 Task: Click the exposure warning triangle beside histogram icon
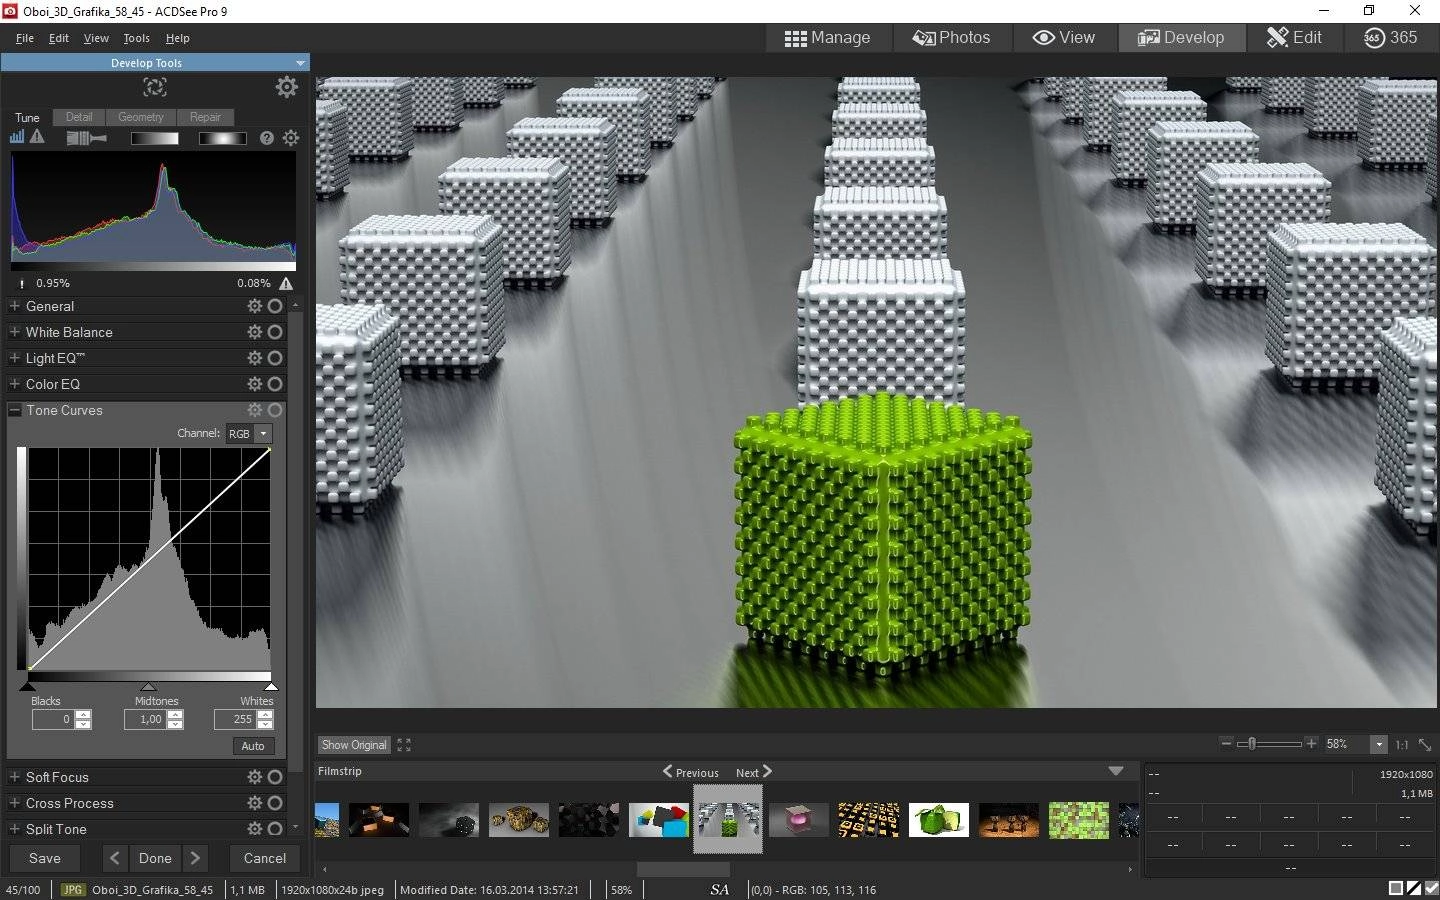click(x=37, y=137)
